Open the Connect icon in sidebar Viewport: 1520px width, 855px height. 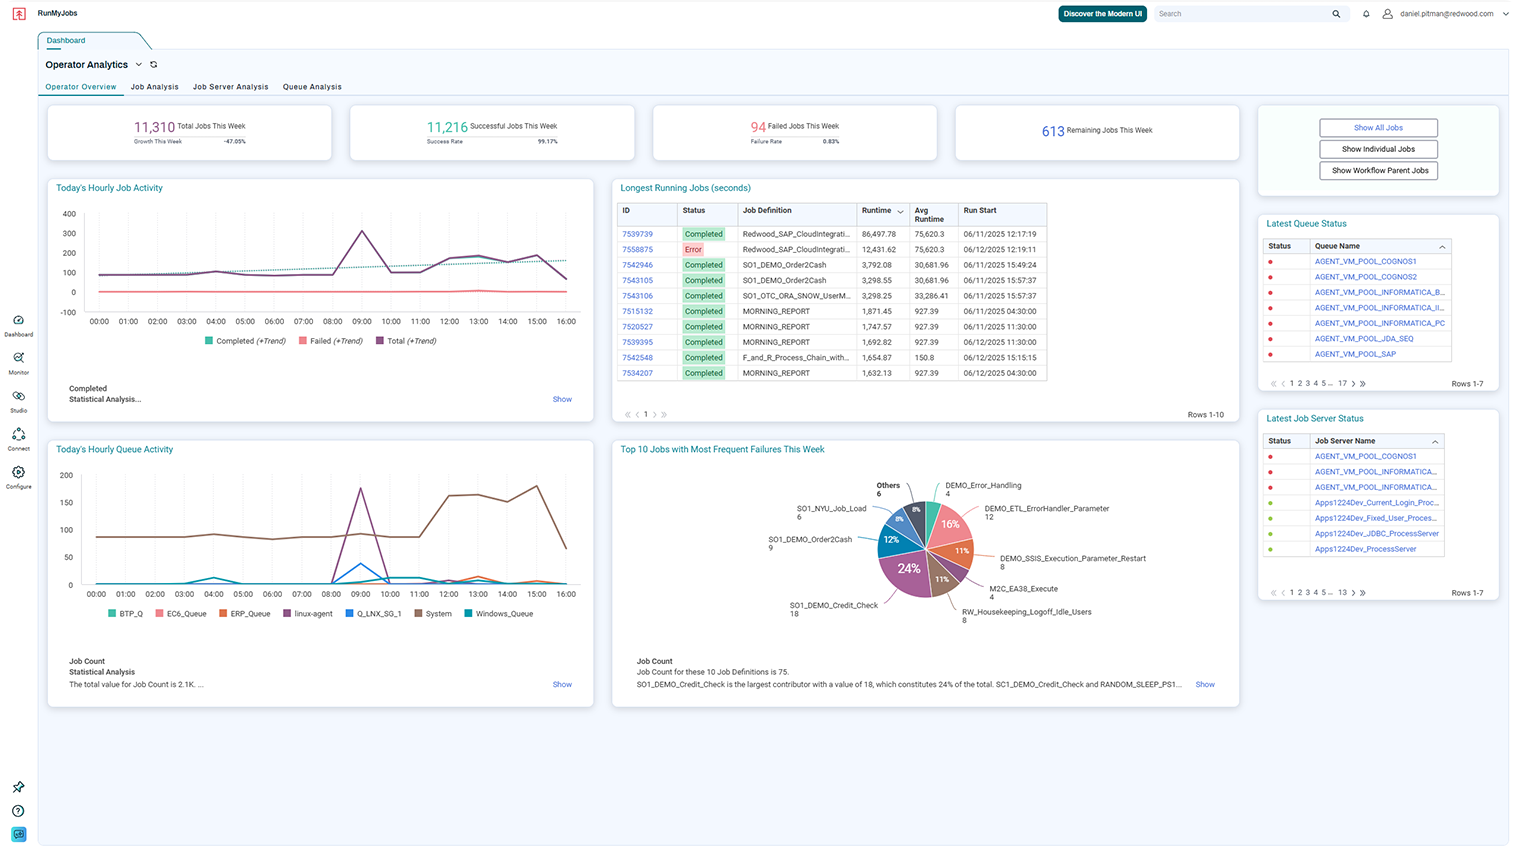coord(18,435)
